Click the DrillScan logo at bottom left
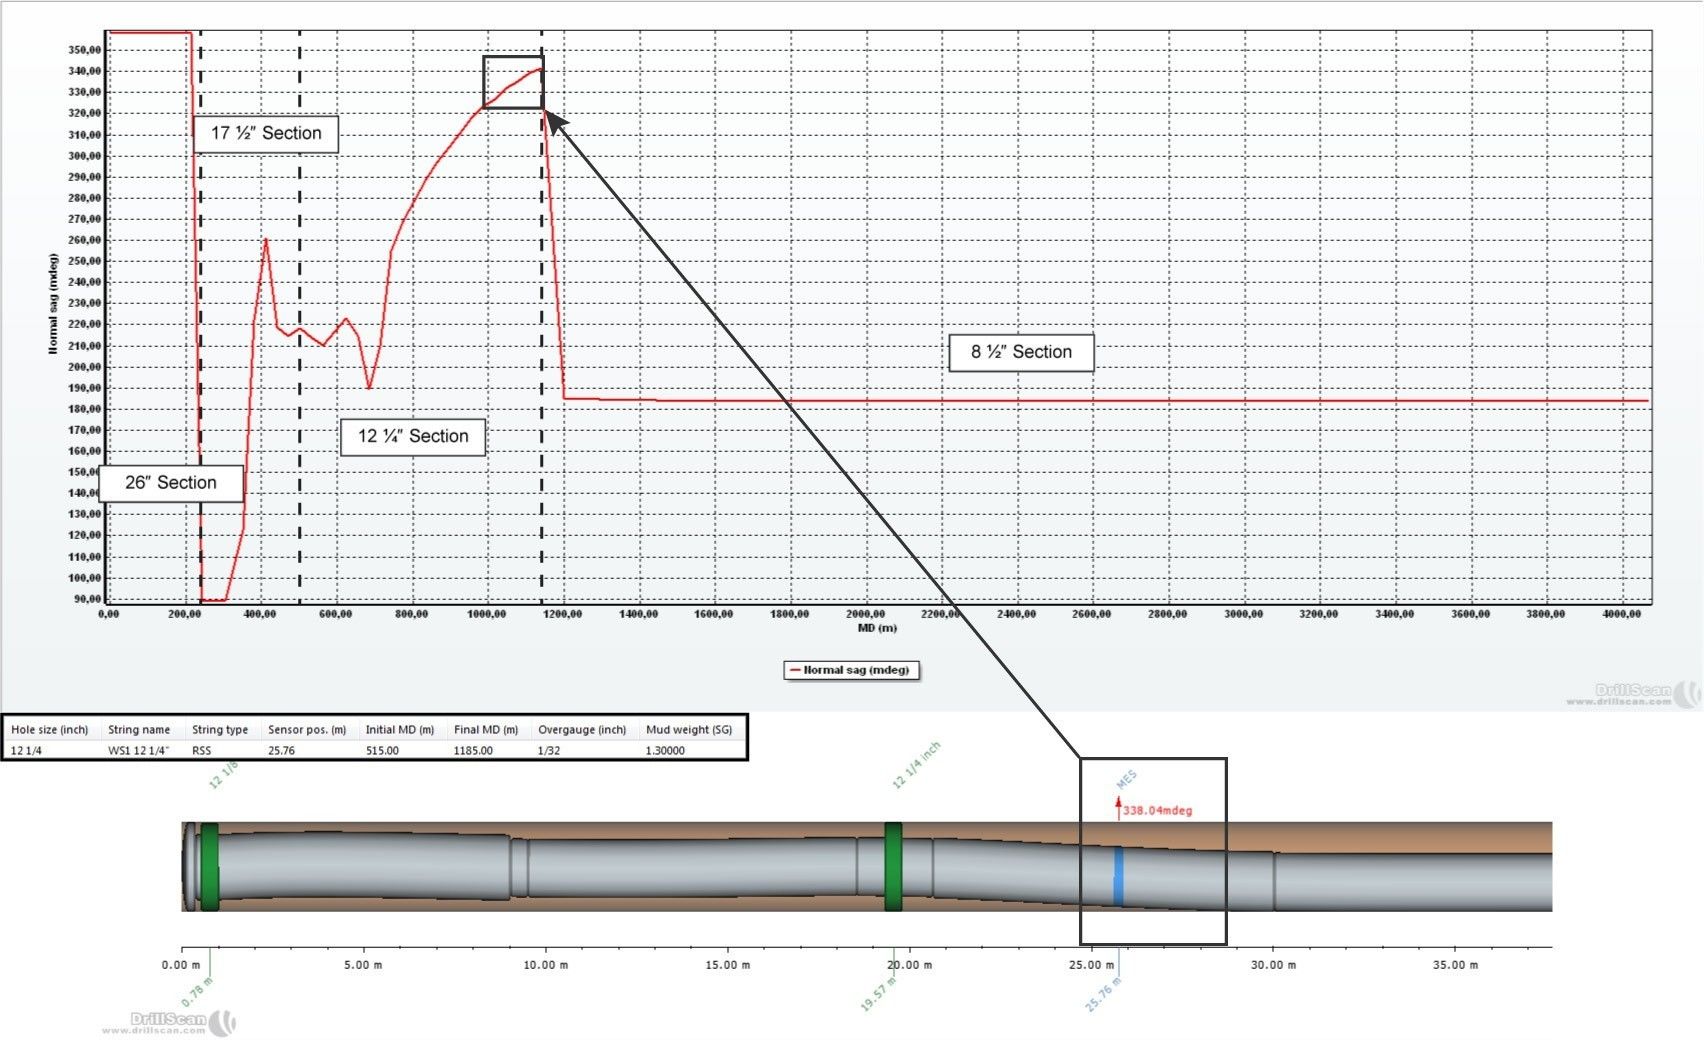 (170, 1022)
